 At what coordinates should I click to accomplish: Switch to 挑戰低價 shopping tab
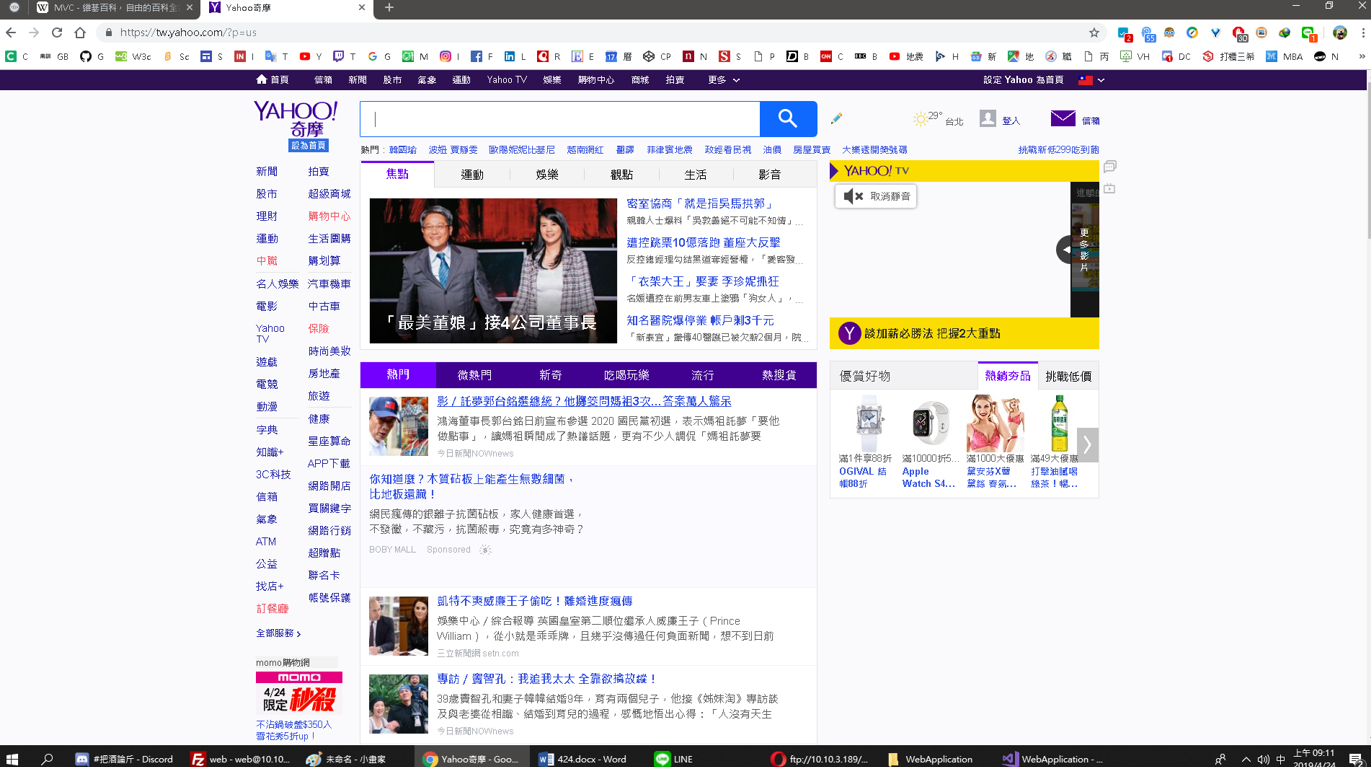pyautogui.click(x=1068, y=376)
